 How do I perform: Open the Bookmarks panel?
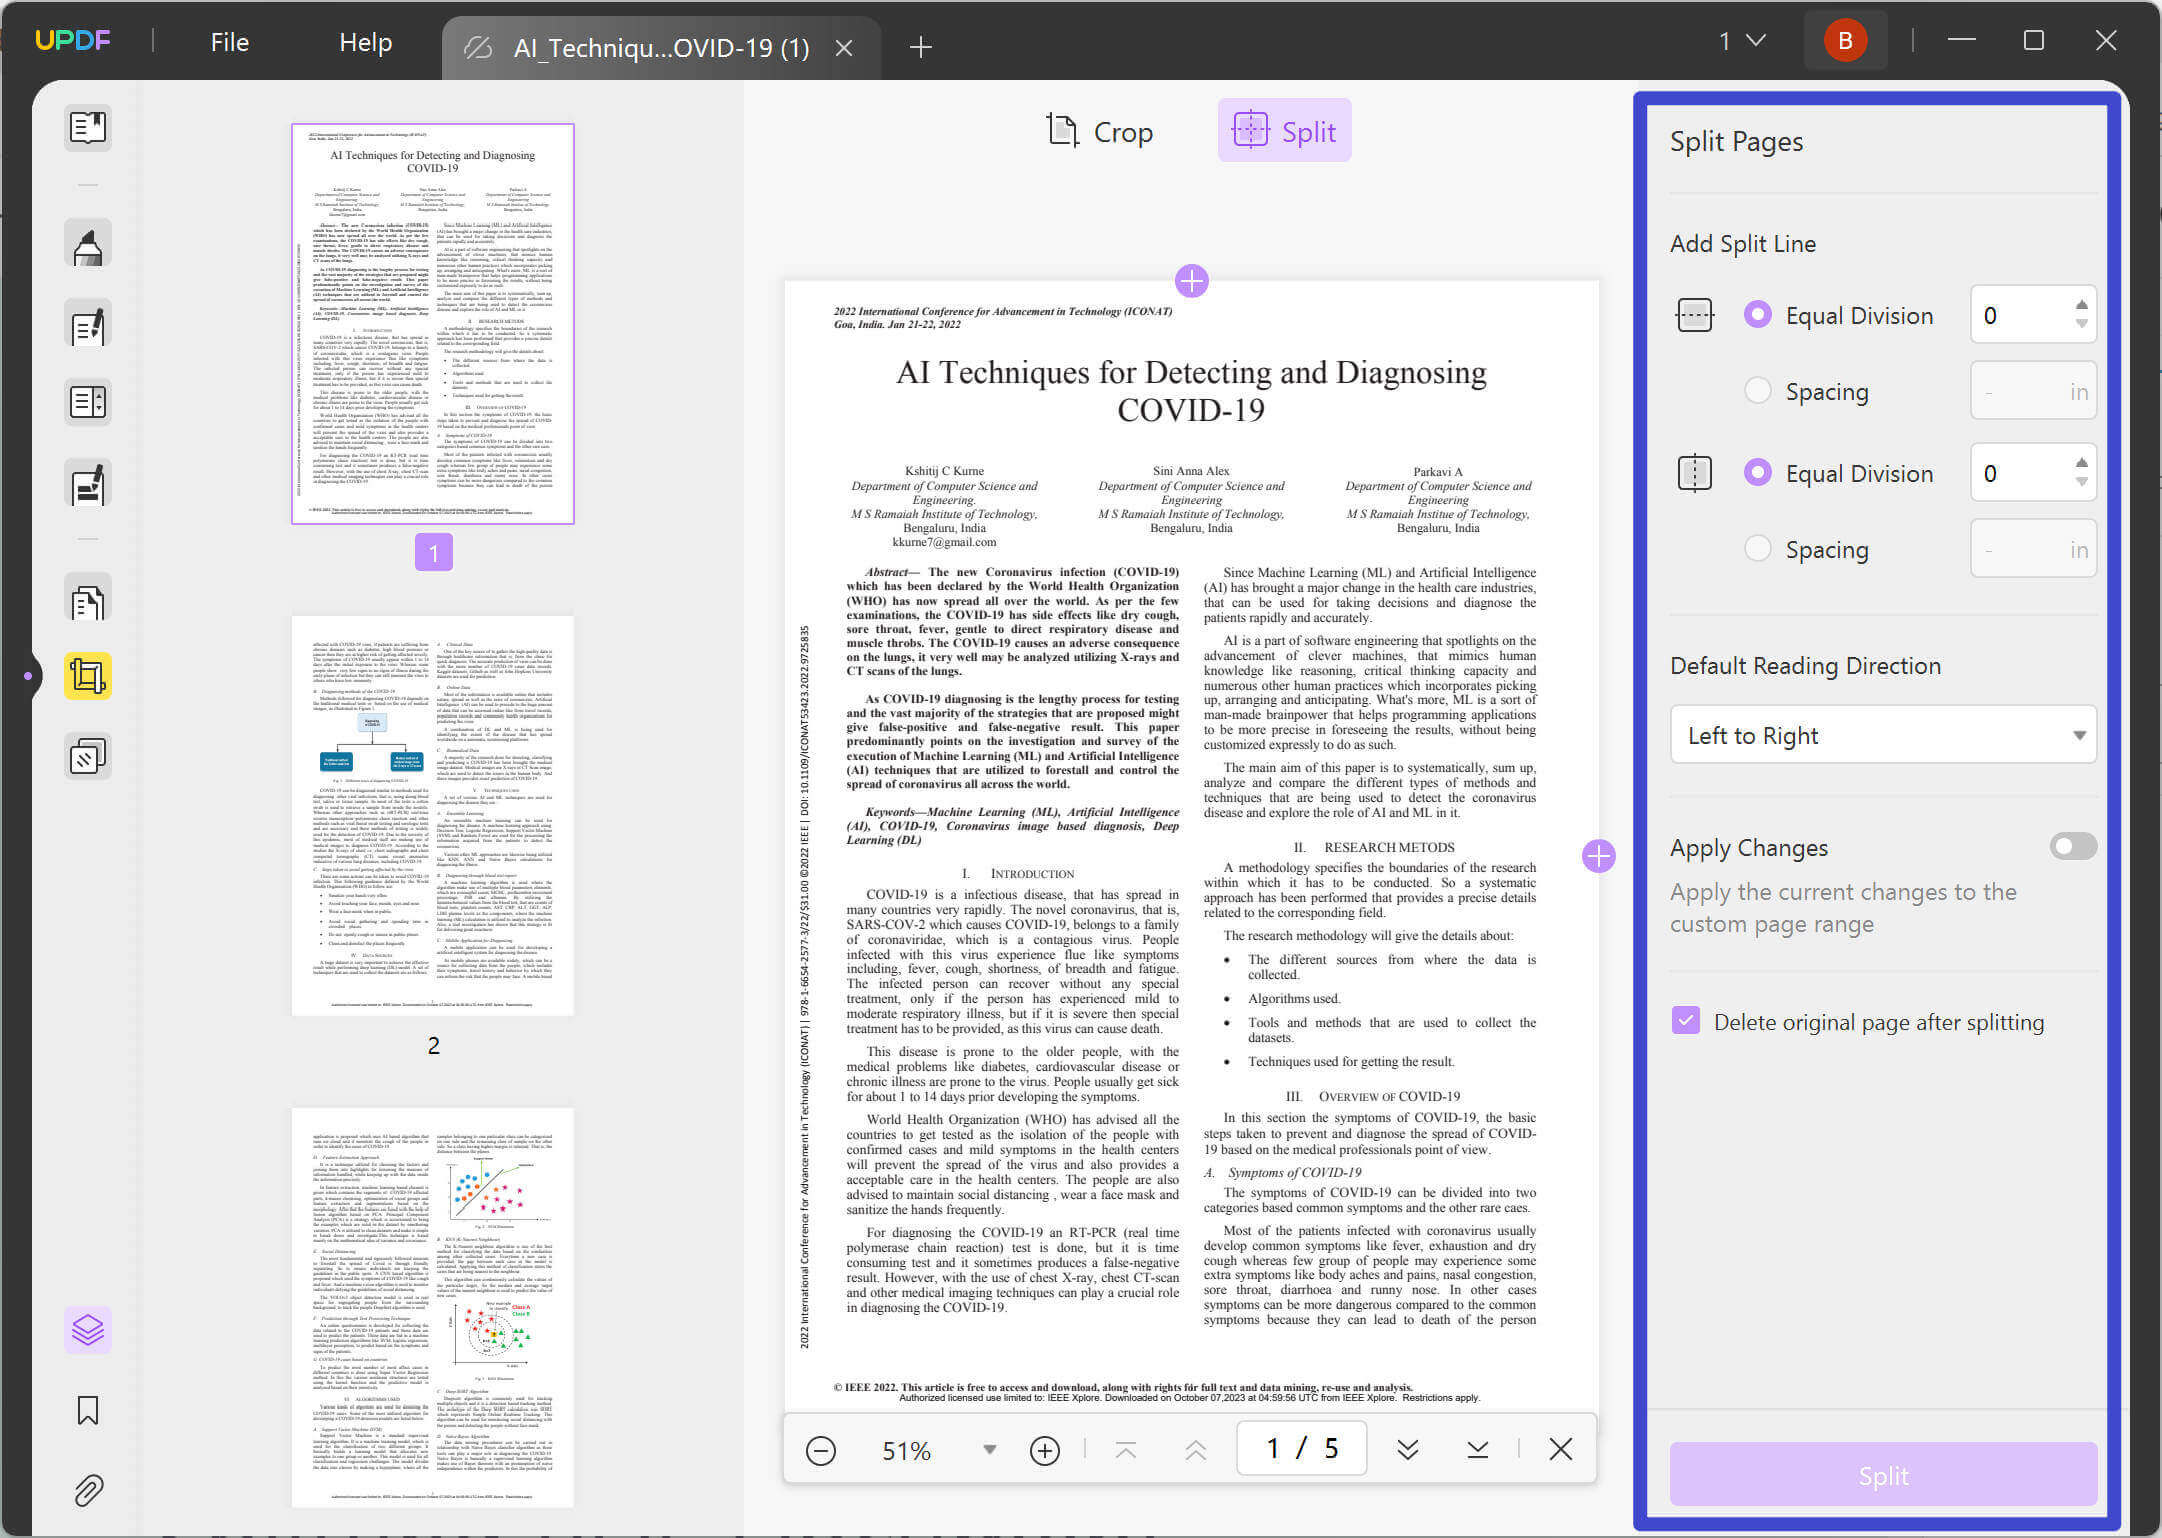point(87,1411)
